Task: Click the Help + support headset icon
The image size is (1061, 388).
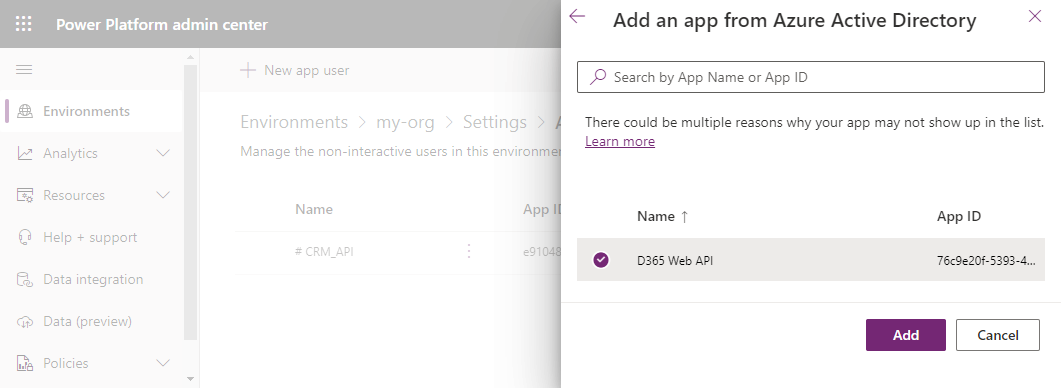Action: (x=25, y=237)
